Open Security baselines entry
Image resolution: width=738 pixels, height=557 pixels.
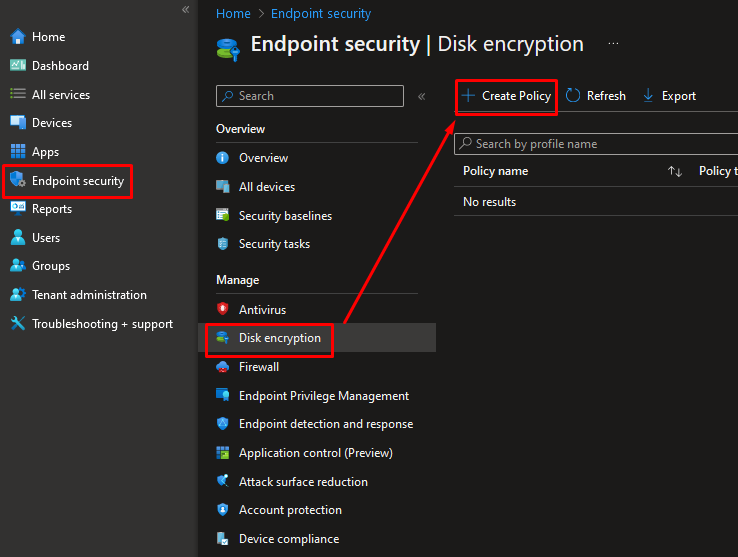coord(285,216)
